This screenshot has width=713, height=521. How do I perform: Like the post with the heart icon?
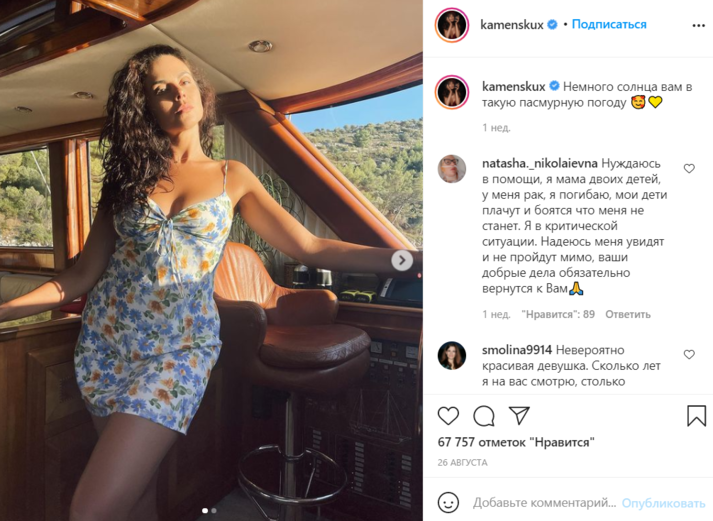click(448, 416)
